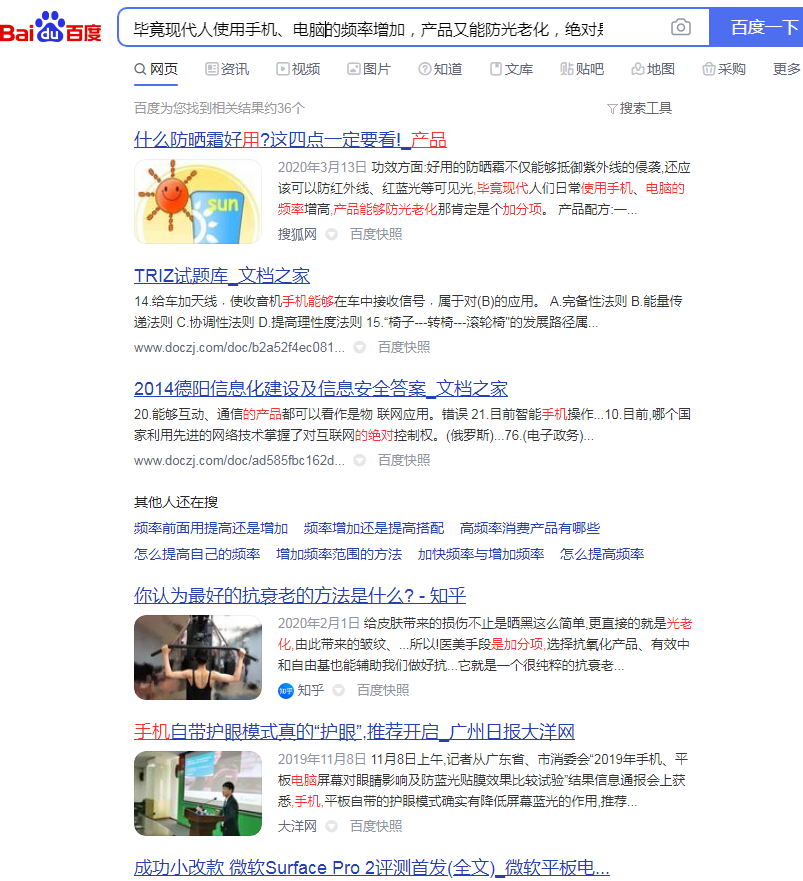Search related: 高频率消费产品有哪些
Viewport: 803px width, 881px height.
click(x=530, y=528)
